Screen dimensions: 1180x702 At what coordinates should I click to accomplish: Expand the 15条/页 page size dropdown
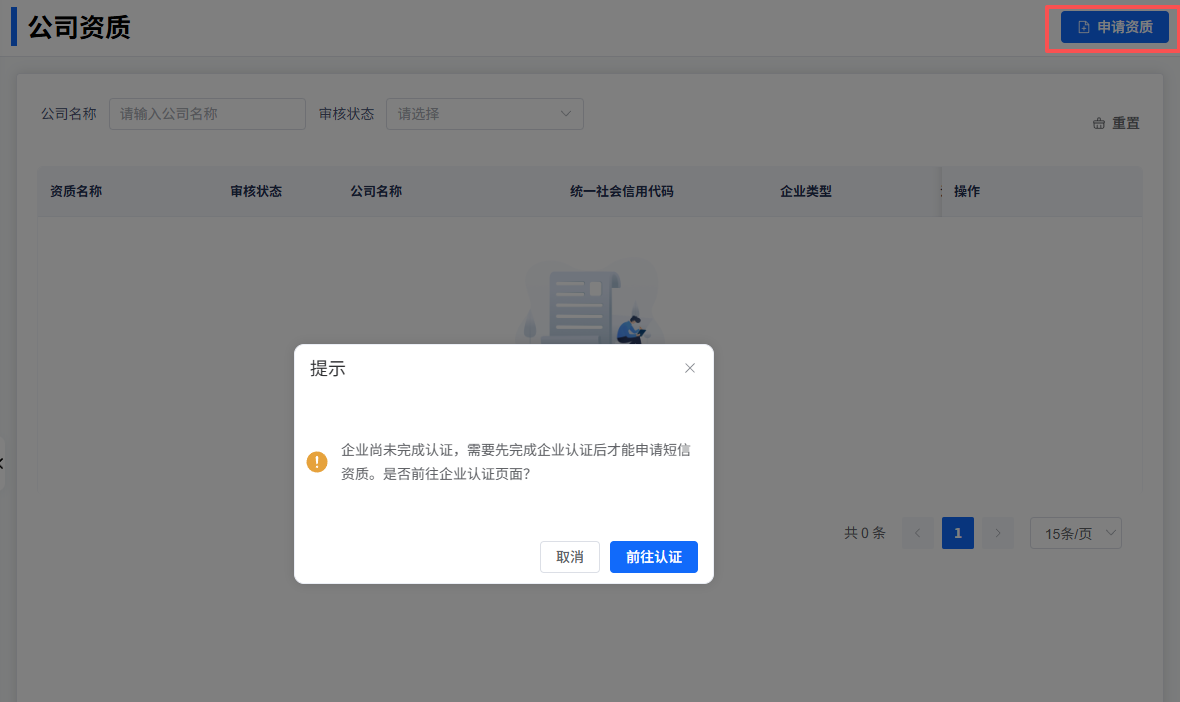1075,533
